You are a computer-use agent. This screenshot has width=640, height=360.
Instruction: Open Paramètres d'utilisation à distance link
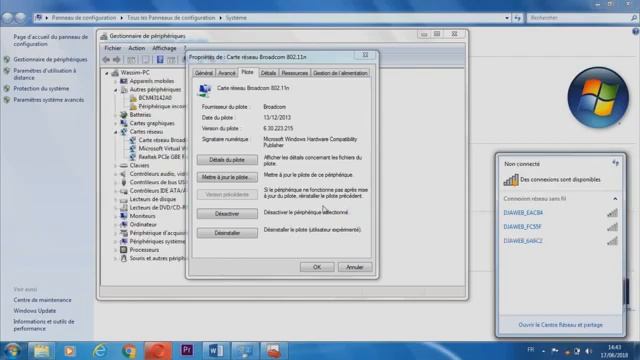(44, 74)
